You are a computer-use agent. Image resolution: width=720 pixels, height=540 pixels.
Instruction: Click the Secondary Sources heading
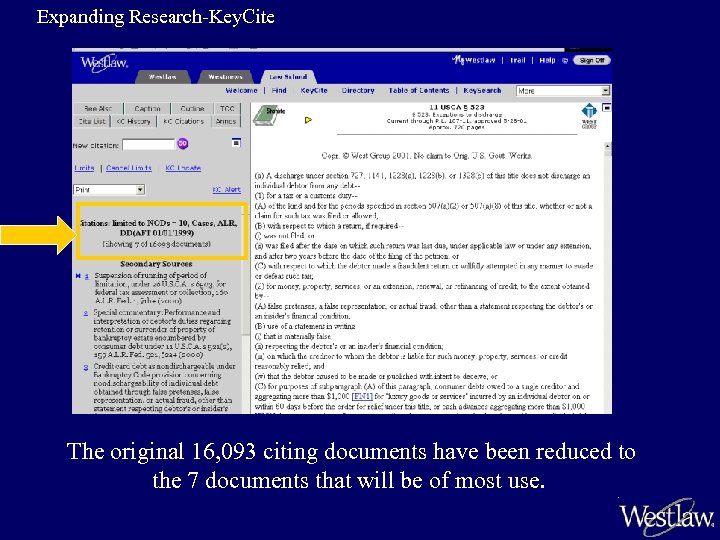click(156, 264)
